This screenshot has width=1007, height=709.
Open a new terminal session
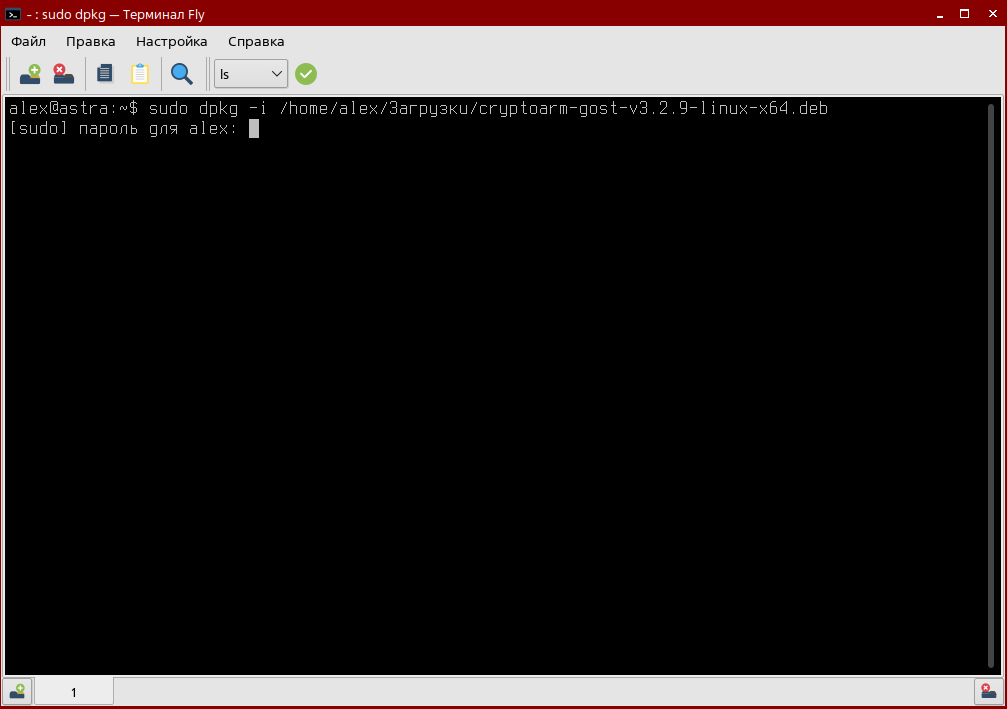[x=28, y=73]
